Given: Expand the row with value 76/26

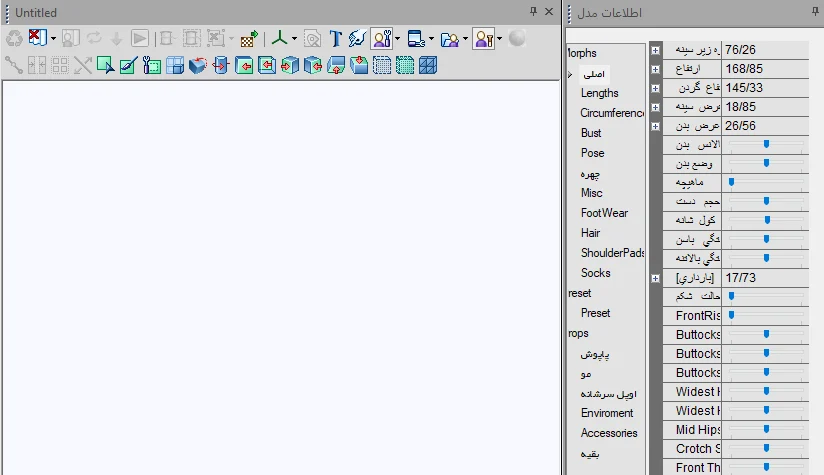Looking at the screenshot, I should click(x=655, y=50).
